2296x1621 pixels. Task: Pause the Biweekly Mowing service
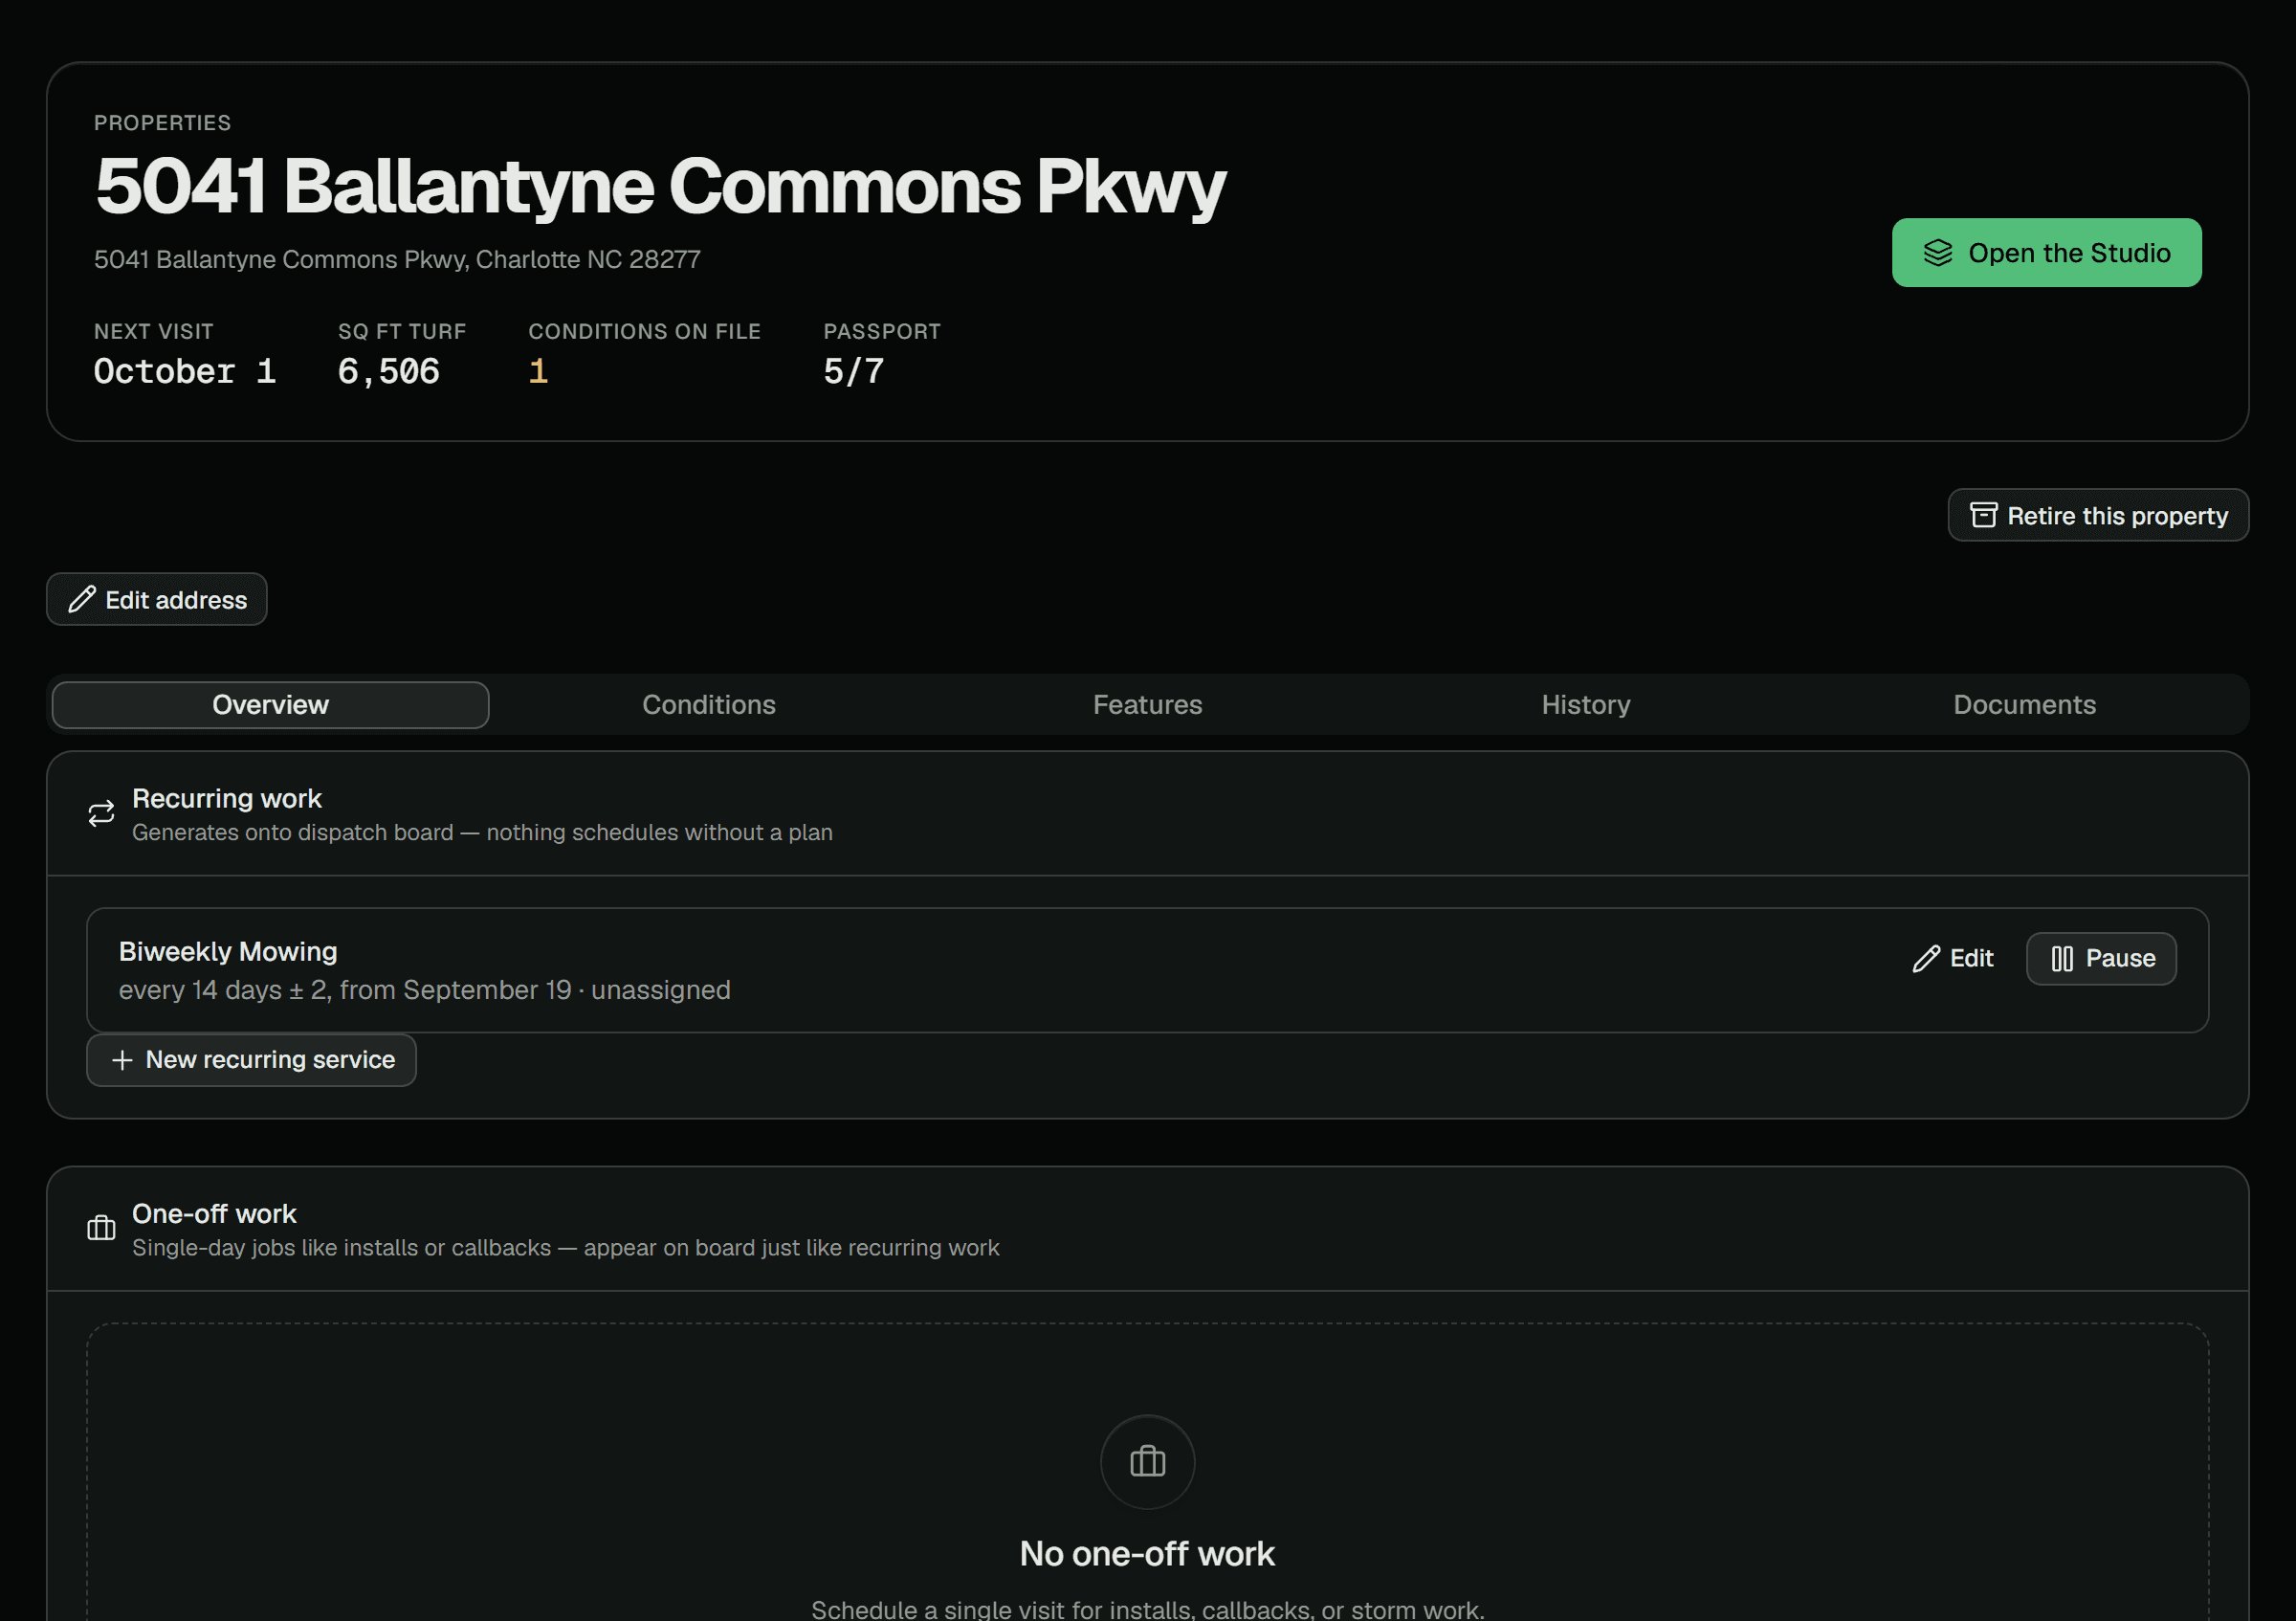(x=2101, y=959)
